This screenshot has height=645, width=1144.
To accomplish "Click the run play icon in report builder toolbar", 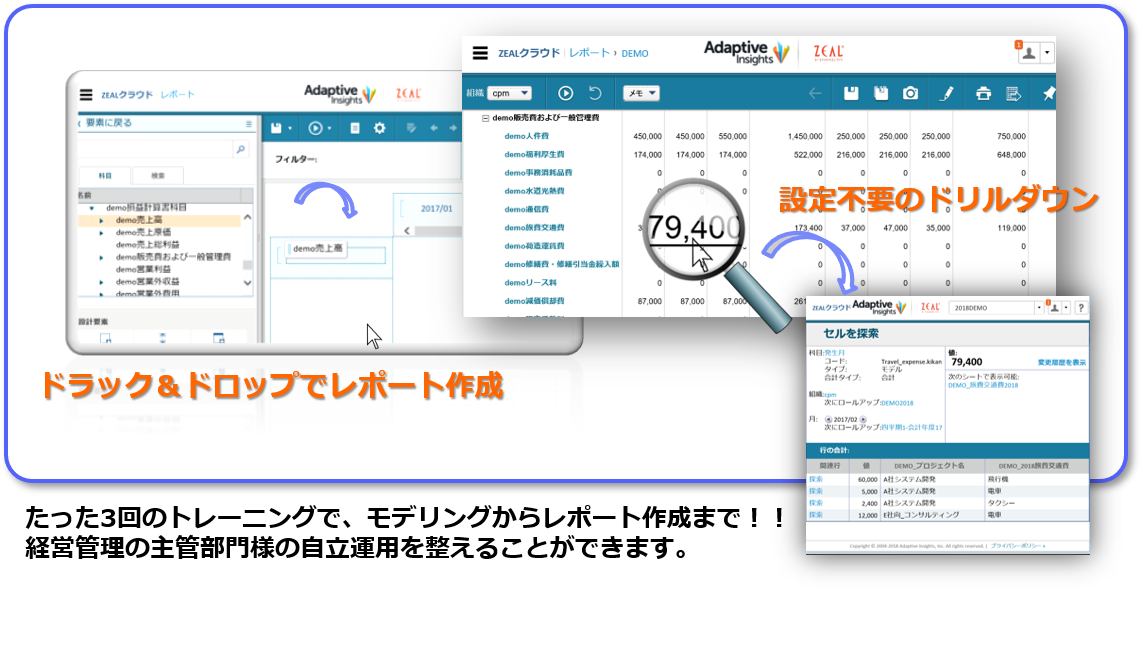I will pos(315,128).
